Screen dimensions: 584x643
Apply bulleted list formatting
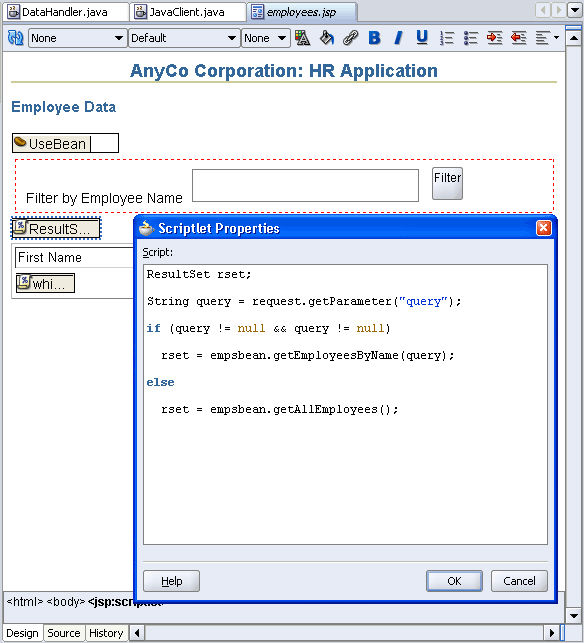[x=471, y=38]
